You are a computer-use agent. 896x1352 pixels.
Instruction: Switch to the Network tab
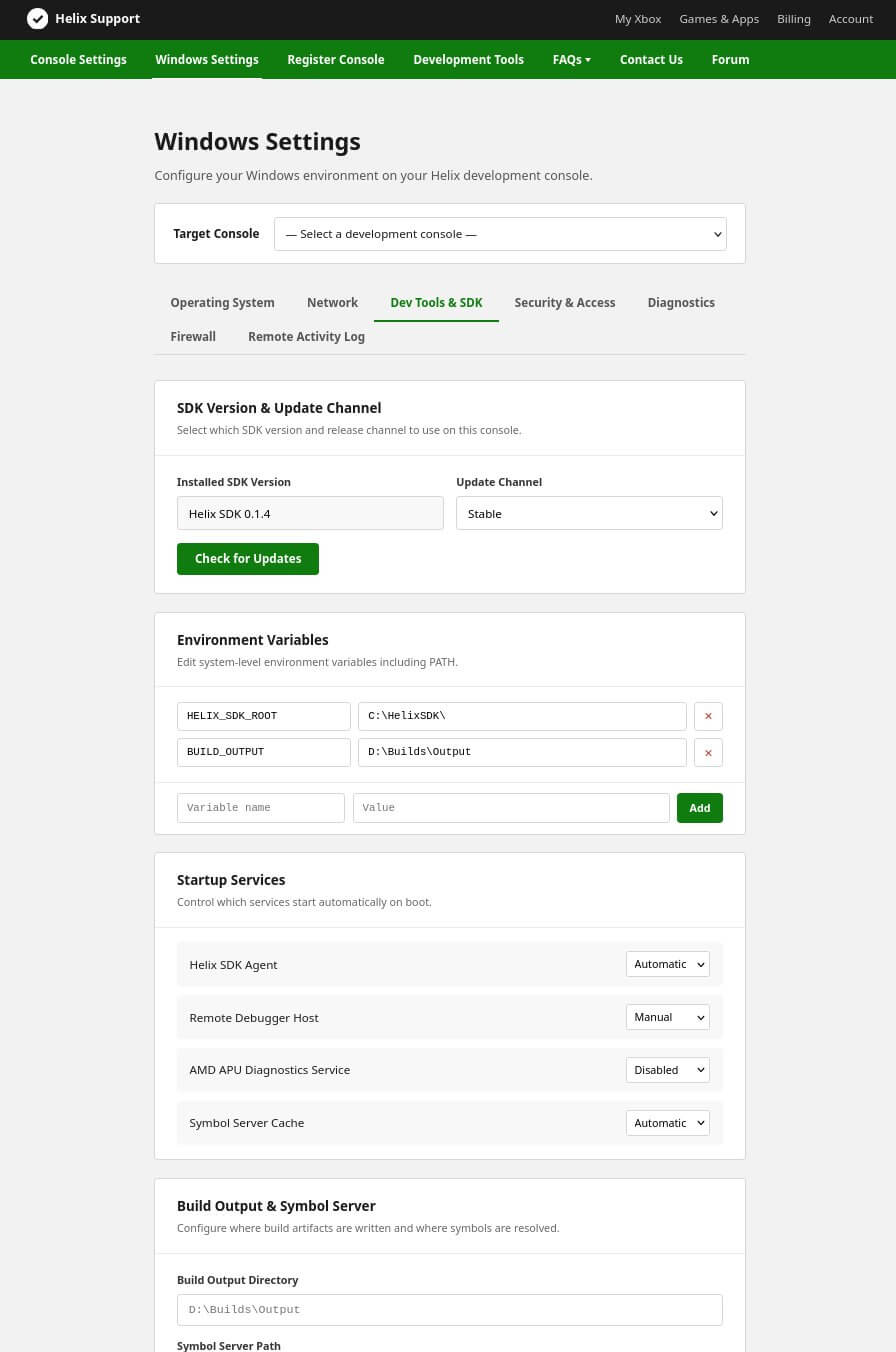pyautogui.click(x=332, y=302)
